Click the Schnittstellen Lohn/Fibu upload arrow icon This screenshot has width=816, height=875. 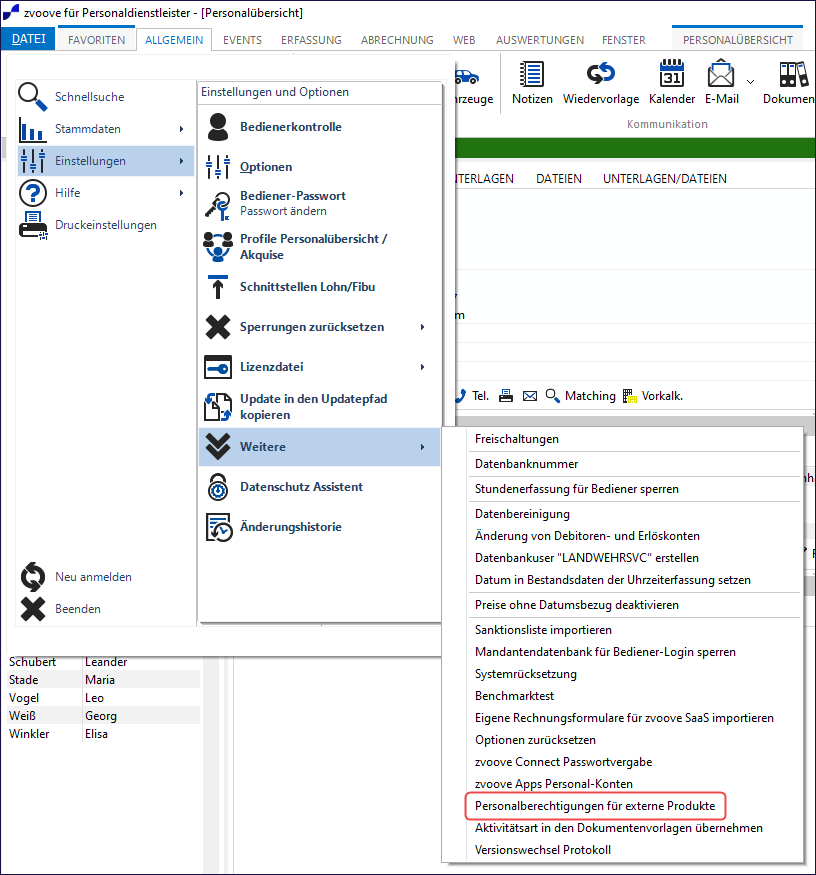tap(218, 287)
